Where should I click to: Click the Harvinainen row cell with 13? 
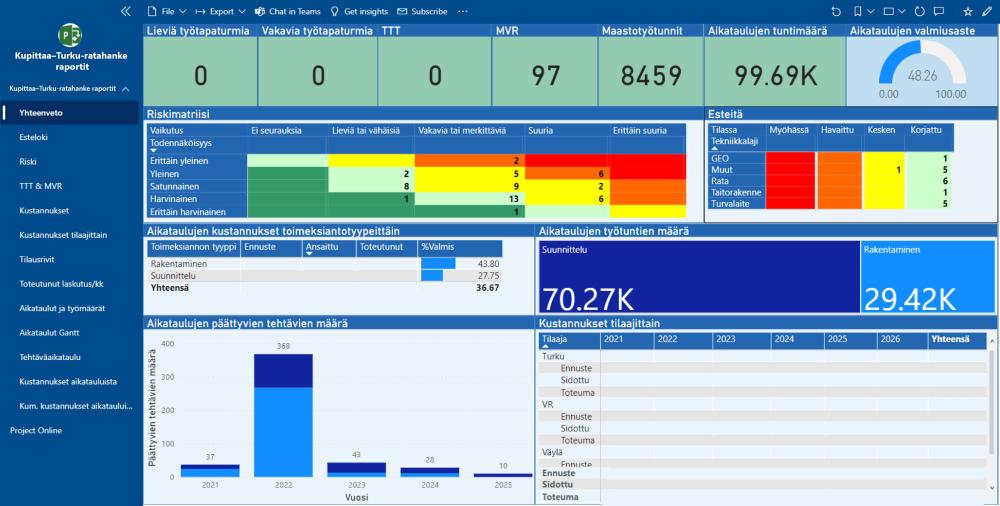tap(469, 198)
